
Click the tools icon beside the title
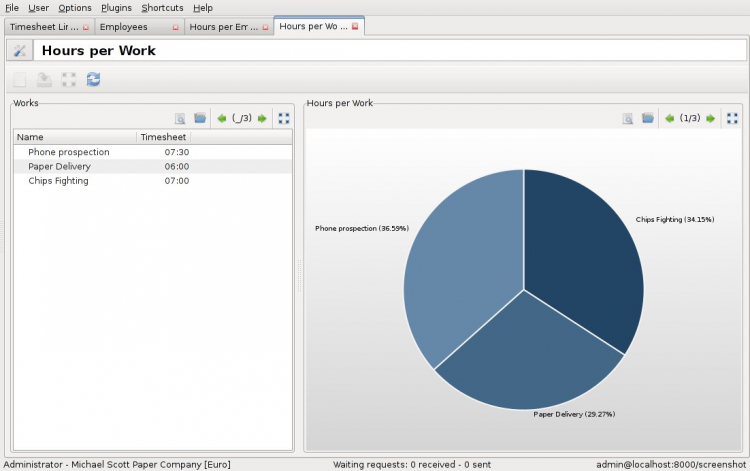(20, 50)
